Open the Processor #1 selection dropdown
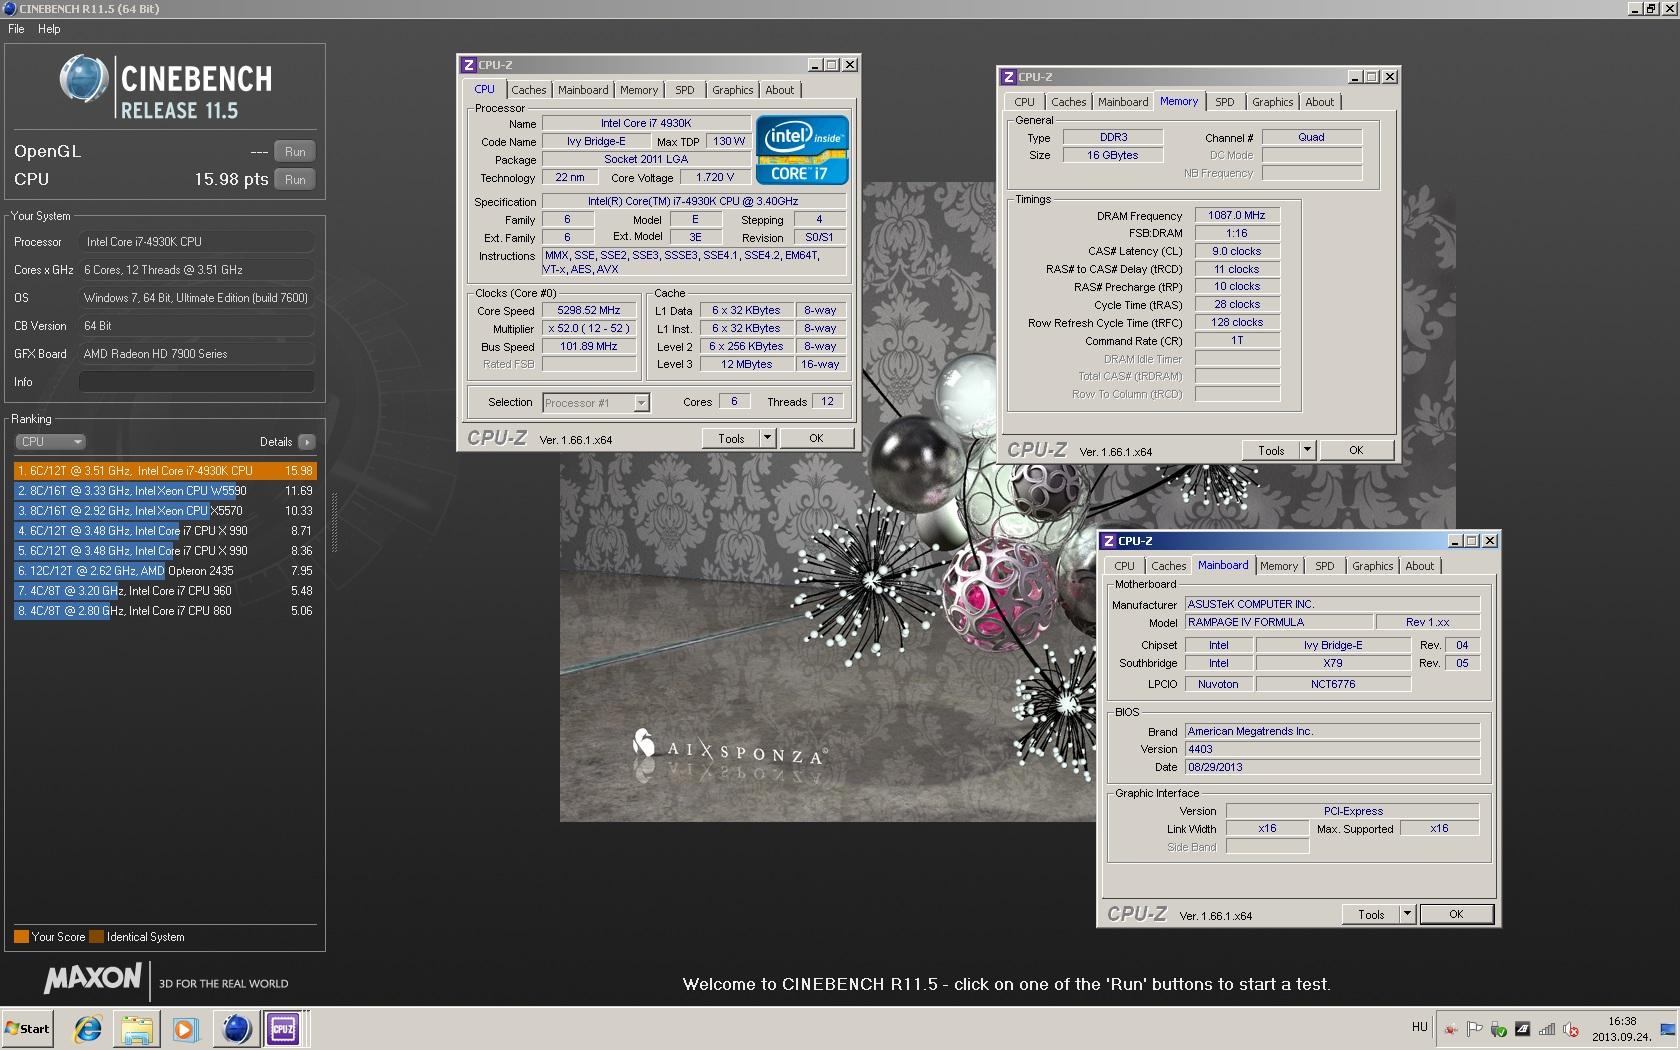 tap(596, 403)
